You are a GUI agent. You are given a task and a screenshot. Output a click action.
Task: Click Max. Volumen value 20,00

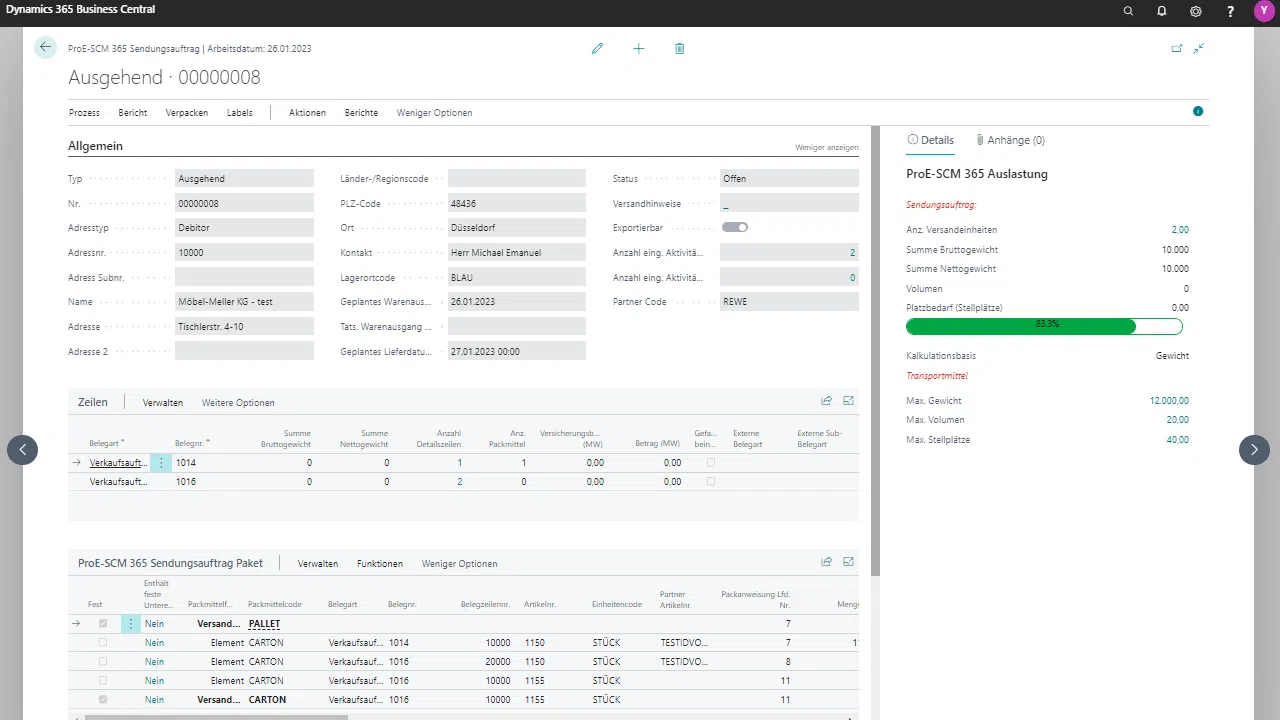(x=1177, y=420)
